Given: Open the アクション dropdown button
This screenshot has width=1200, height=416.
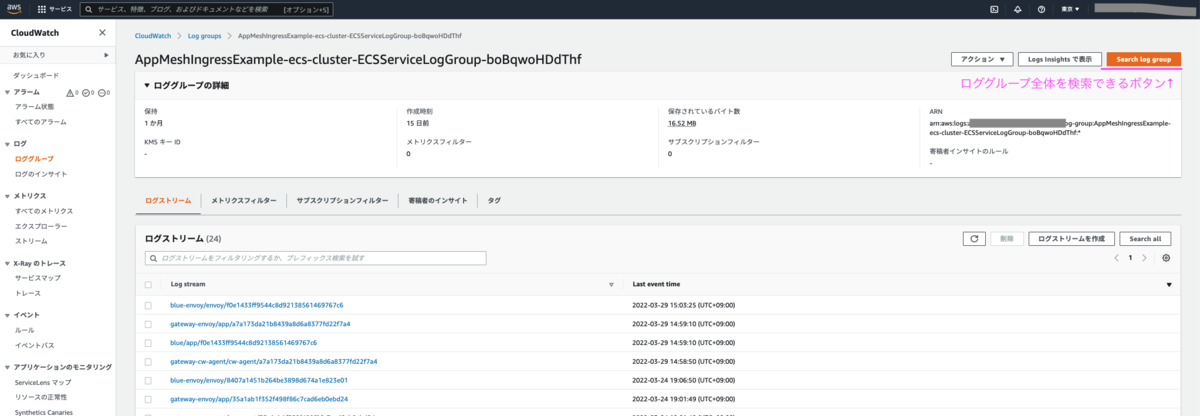Looking at the screenshot, I should click(x=983, y=59).
